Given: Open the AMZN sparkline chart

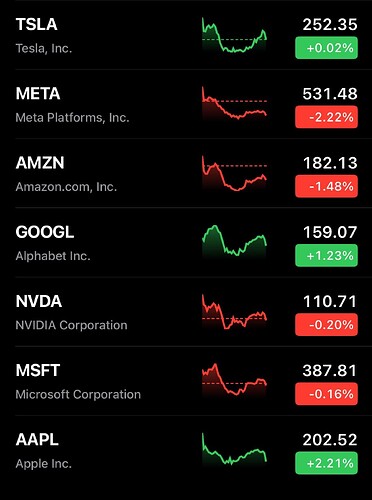Looking at the screenshot, I should (234, 173).
